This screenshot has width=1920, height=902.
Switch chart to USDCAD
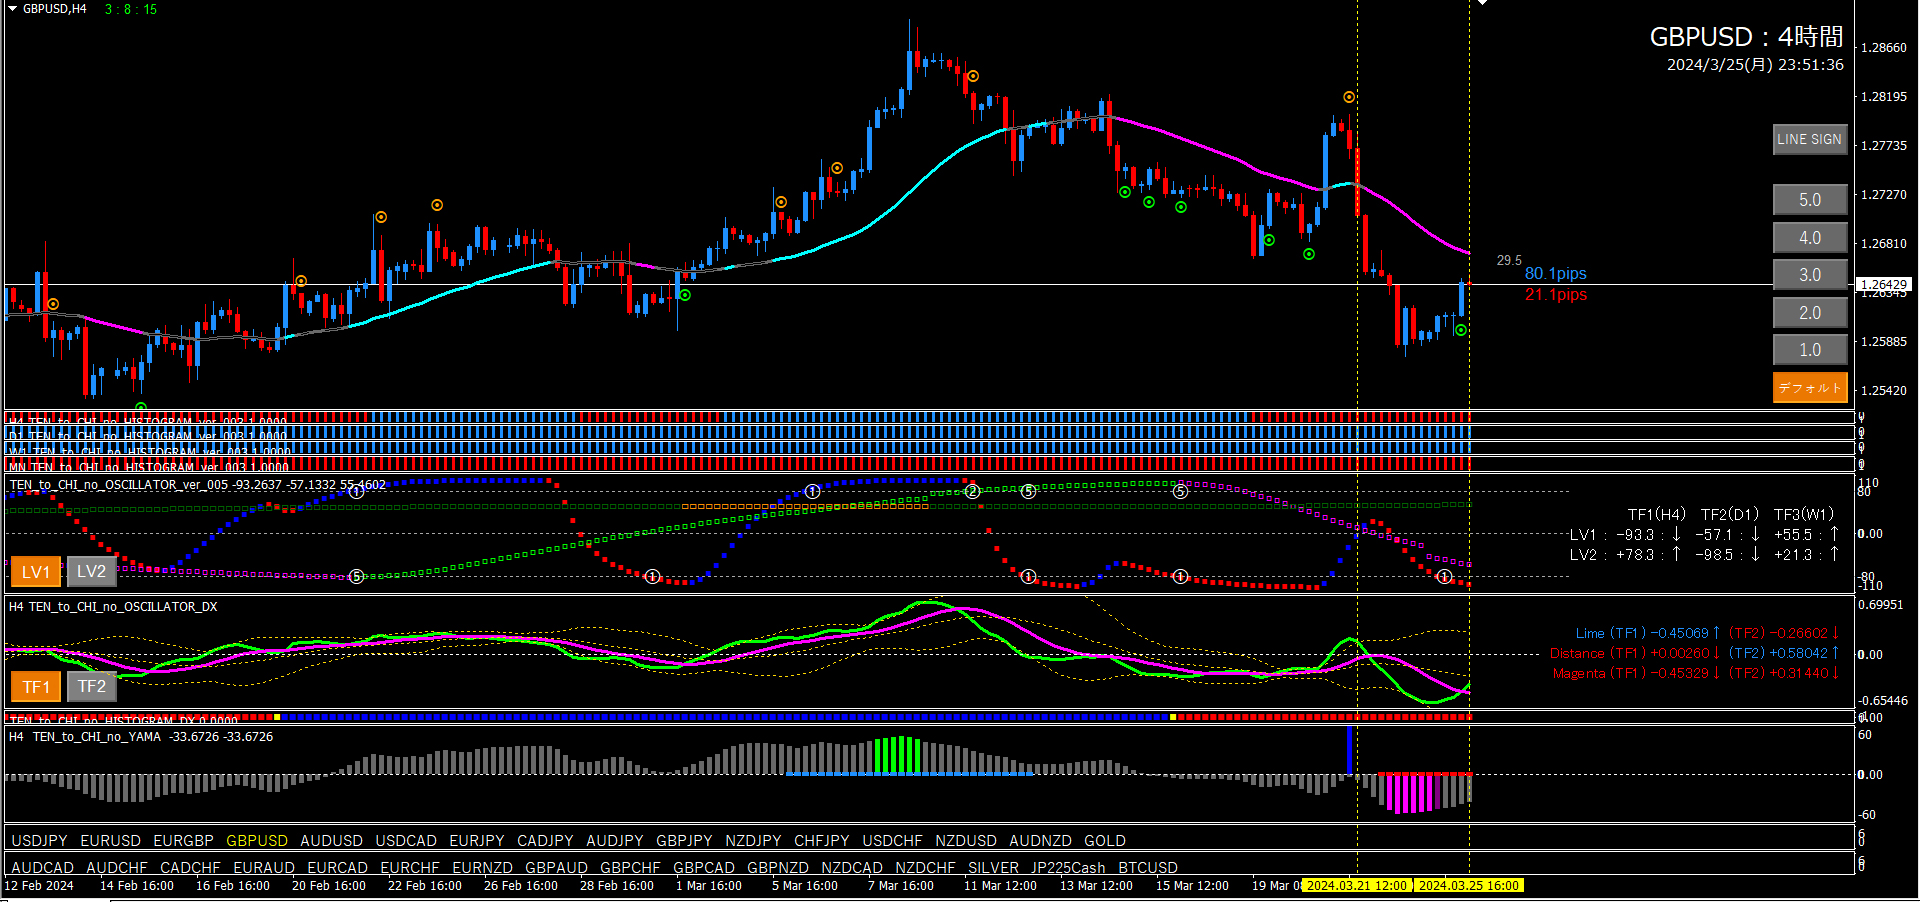coord(406,841)
